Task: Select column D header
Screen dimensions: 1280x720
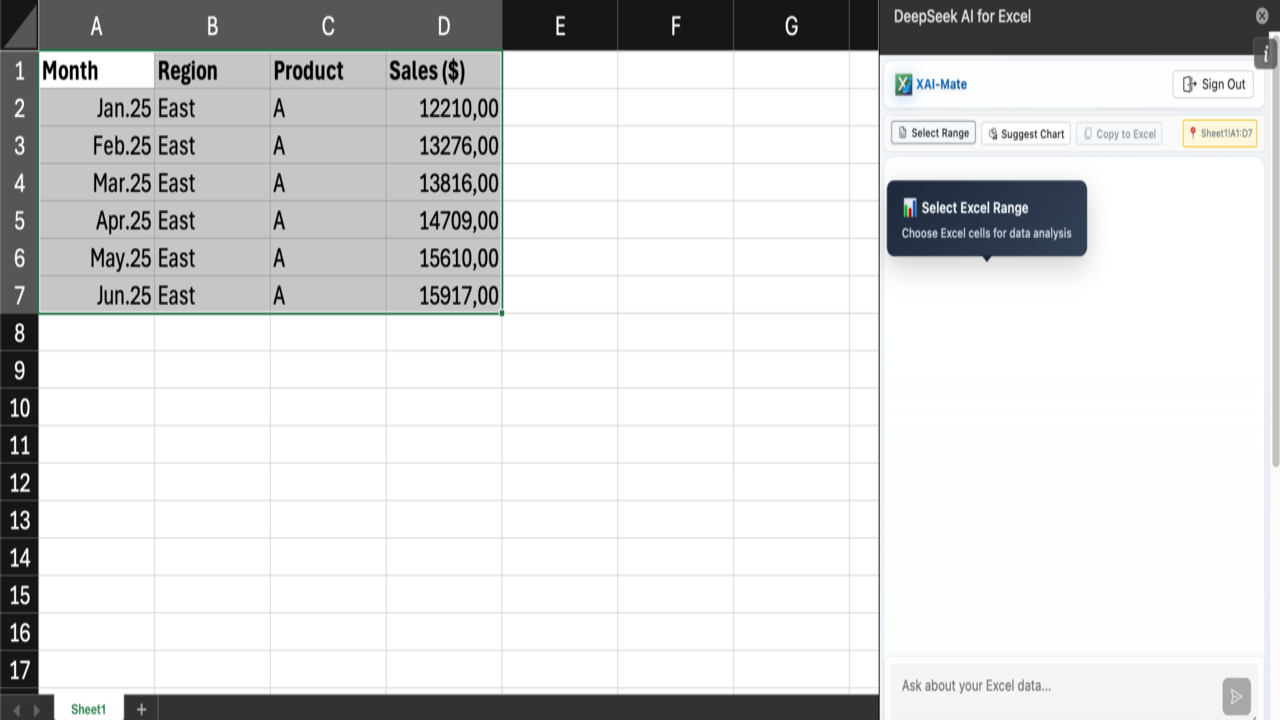Action: point(444,27)
